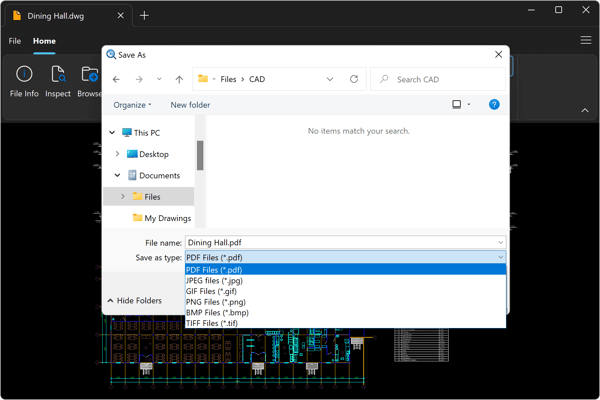Screen dimensions: 600x400
Task: Expand the Desktop tree node
Action: (x=117, y=154)
